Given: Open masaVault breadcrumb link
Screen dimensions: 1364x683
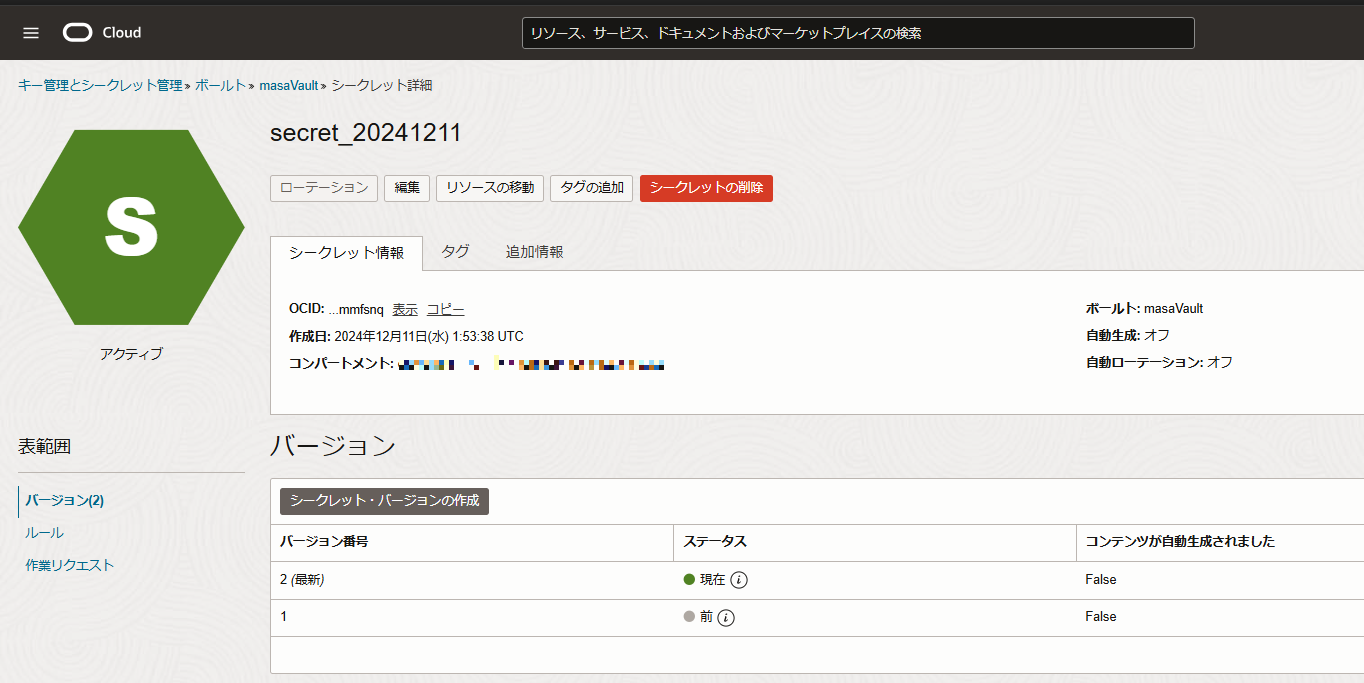Looking at the screenshot, I should pyautogui.click(x=288, y=86).
